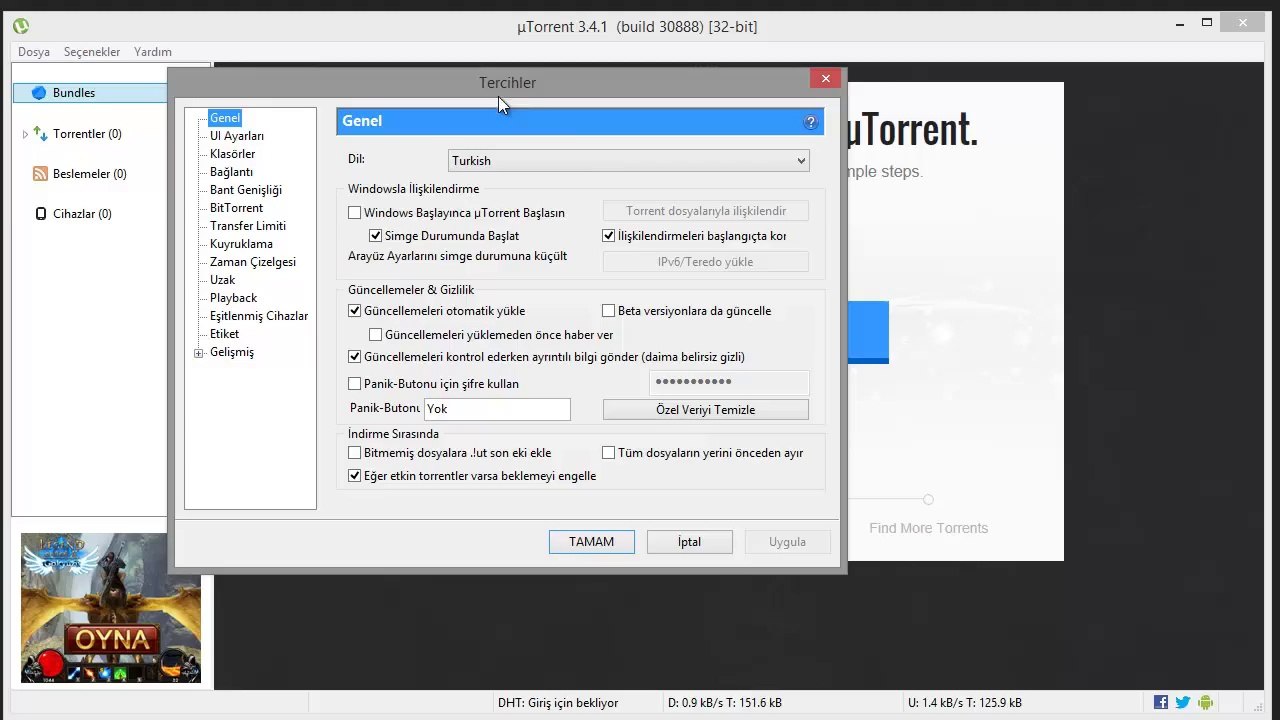Select UI Ayarları in the preferences tree

click(x=237, y=136)
